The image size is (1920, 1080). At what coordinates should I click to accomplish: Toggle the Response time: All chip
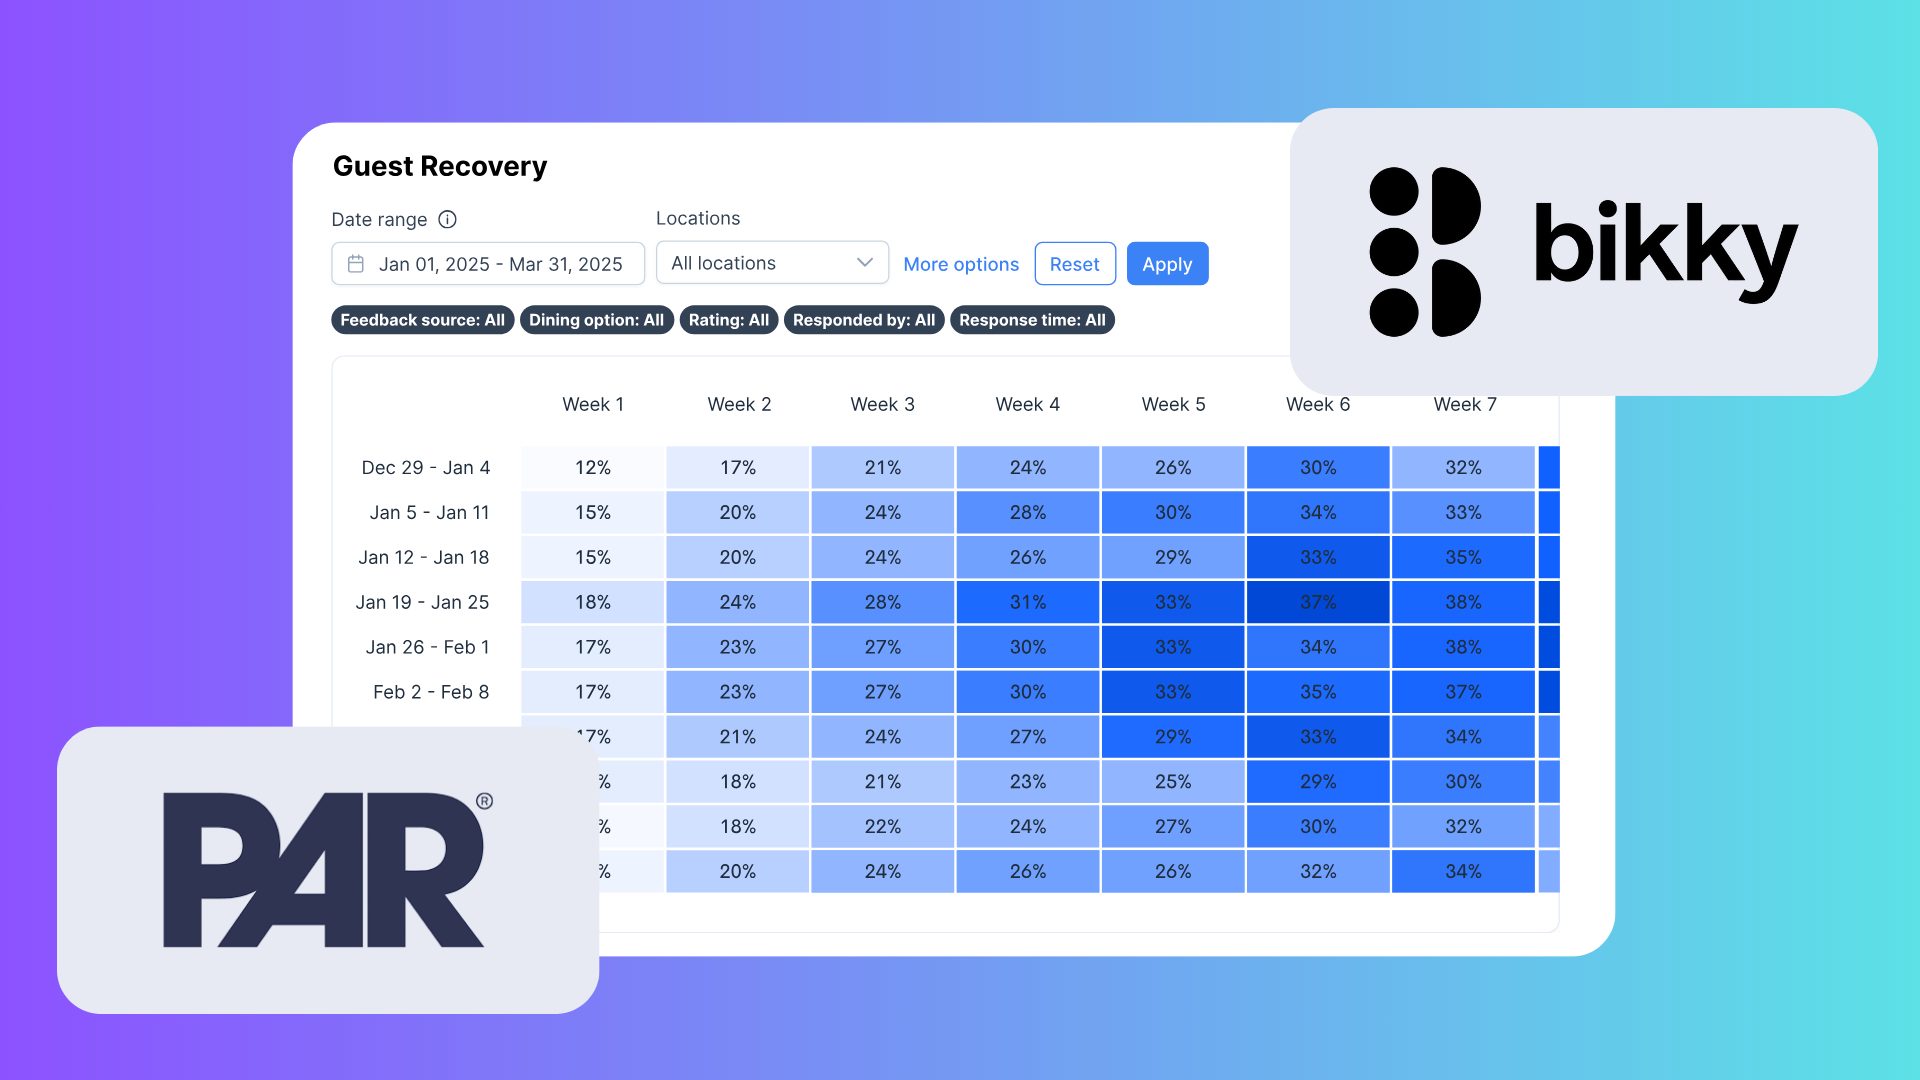[1032, 320]
